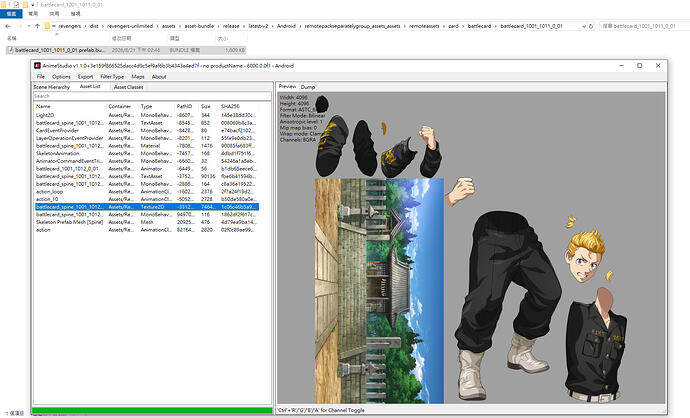This screenshot has height=418, width=690.
Task: Click the file icon of battlecard_1001_1011_0_01.prefab bundle
Action: [x=11, y=50]
